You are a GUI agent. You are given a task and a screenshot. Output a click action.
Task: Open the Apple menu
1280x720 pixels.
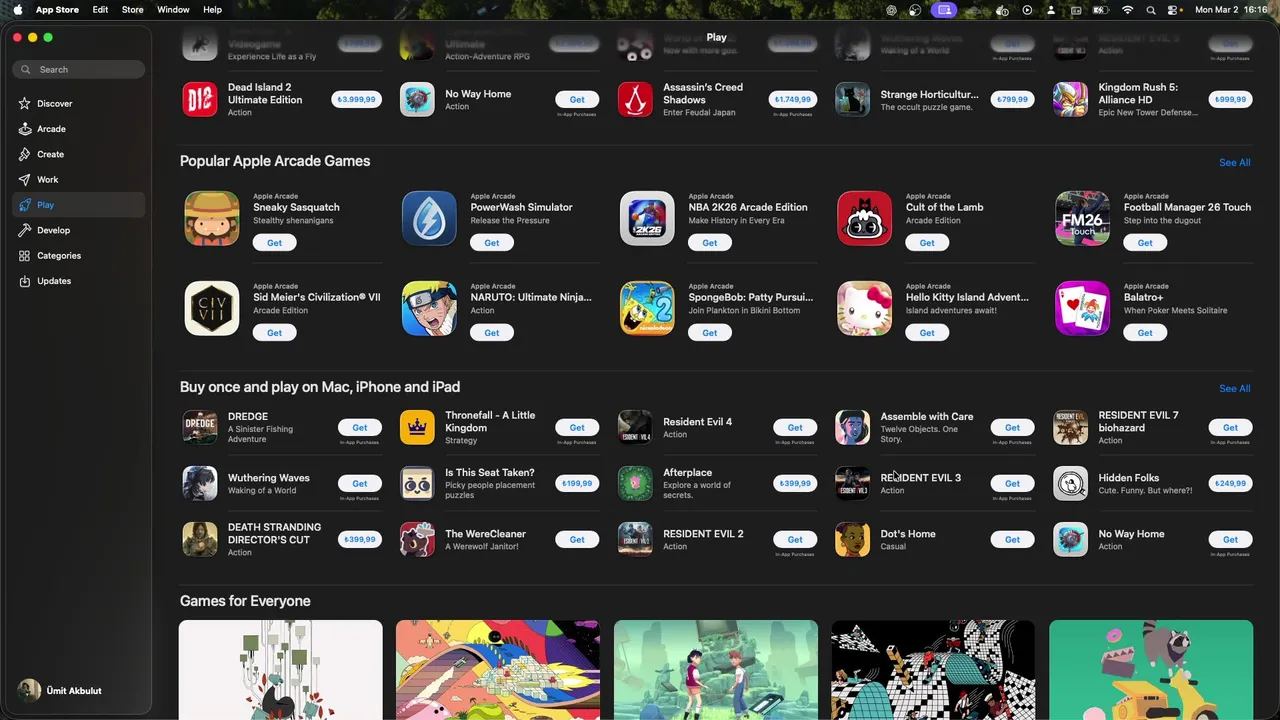pyautogui.click(x=17, y=9)
